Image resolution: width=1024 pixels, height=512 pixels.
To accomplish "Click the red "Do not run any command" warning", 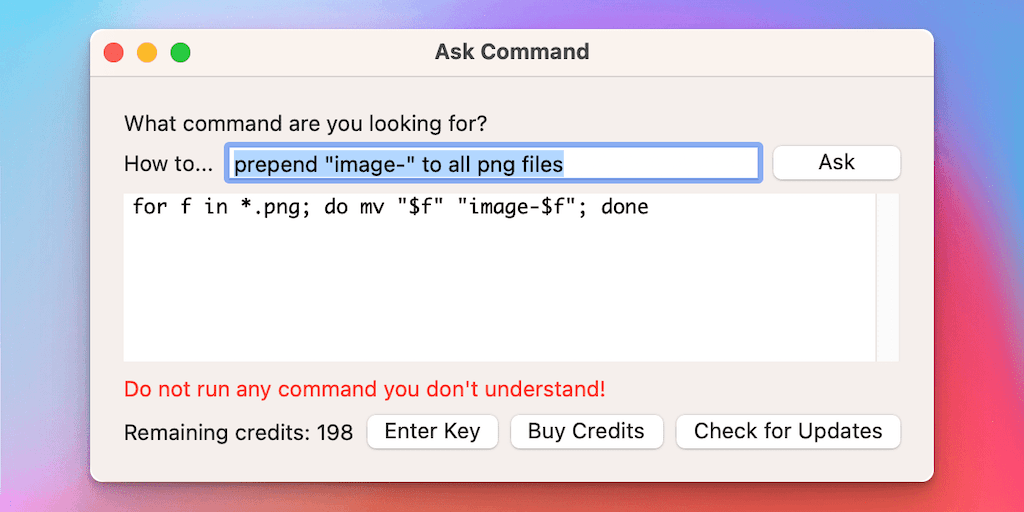I will coord(364,389).
